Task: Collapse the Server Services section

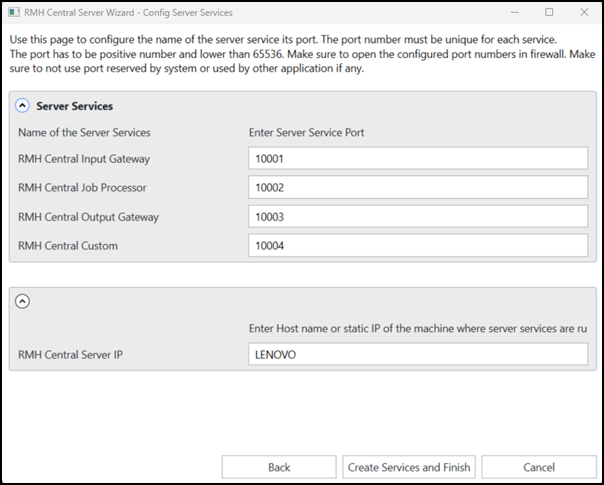Action: coord(22,106)
